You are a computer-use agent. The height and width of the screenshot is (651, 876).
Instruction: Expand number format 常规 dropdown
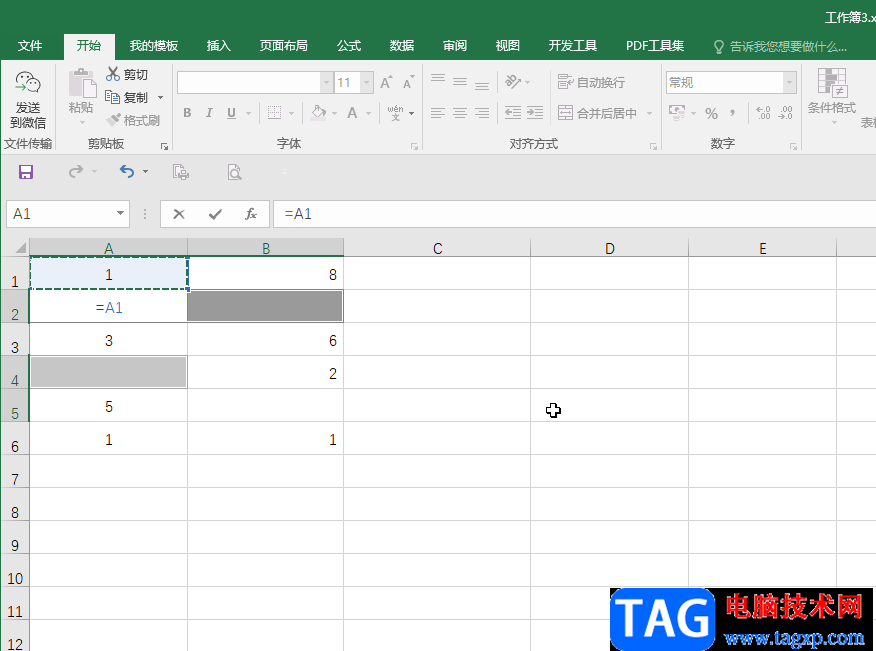click(789, 83)
